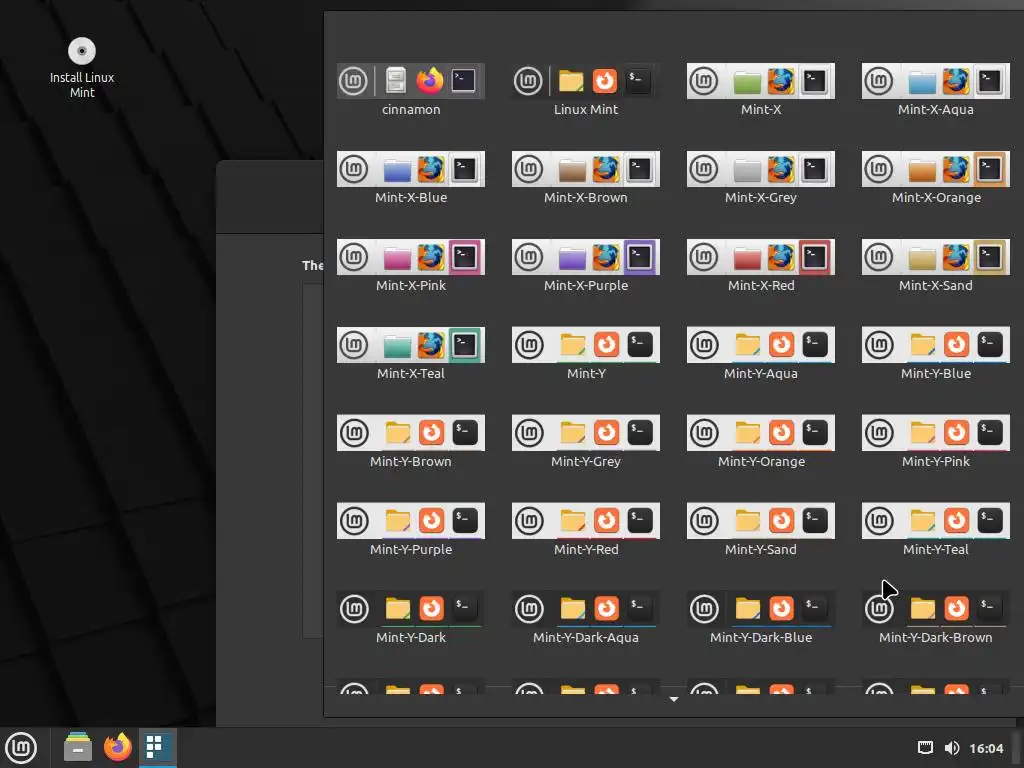The width and height of the screenshot is (1024, 768).
Task: Select the Mint-X-Brown theme
Action: pyautogui.click(x=586, y=178)
